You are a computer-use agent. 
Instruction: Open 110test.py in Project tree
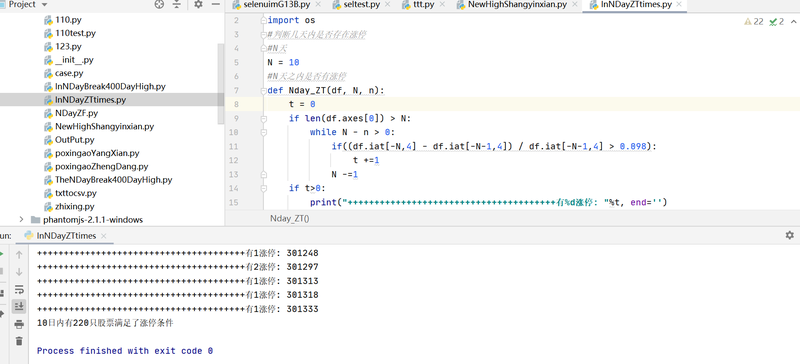click(76, 33)
